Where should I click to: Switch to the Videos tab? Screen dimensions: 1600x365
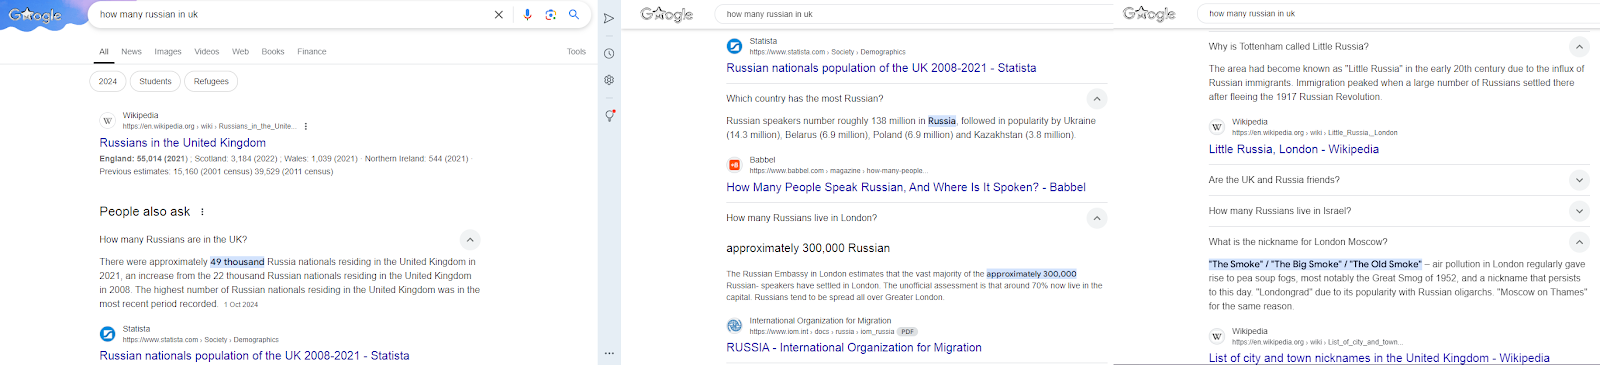click(x=207, y=52)
